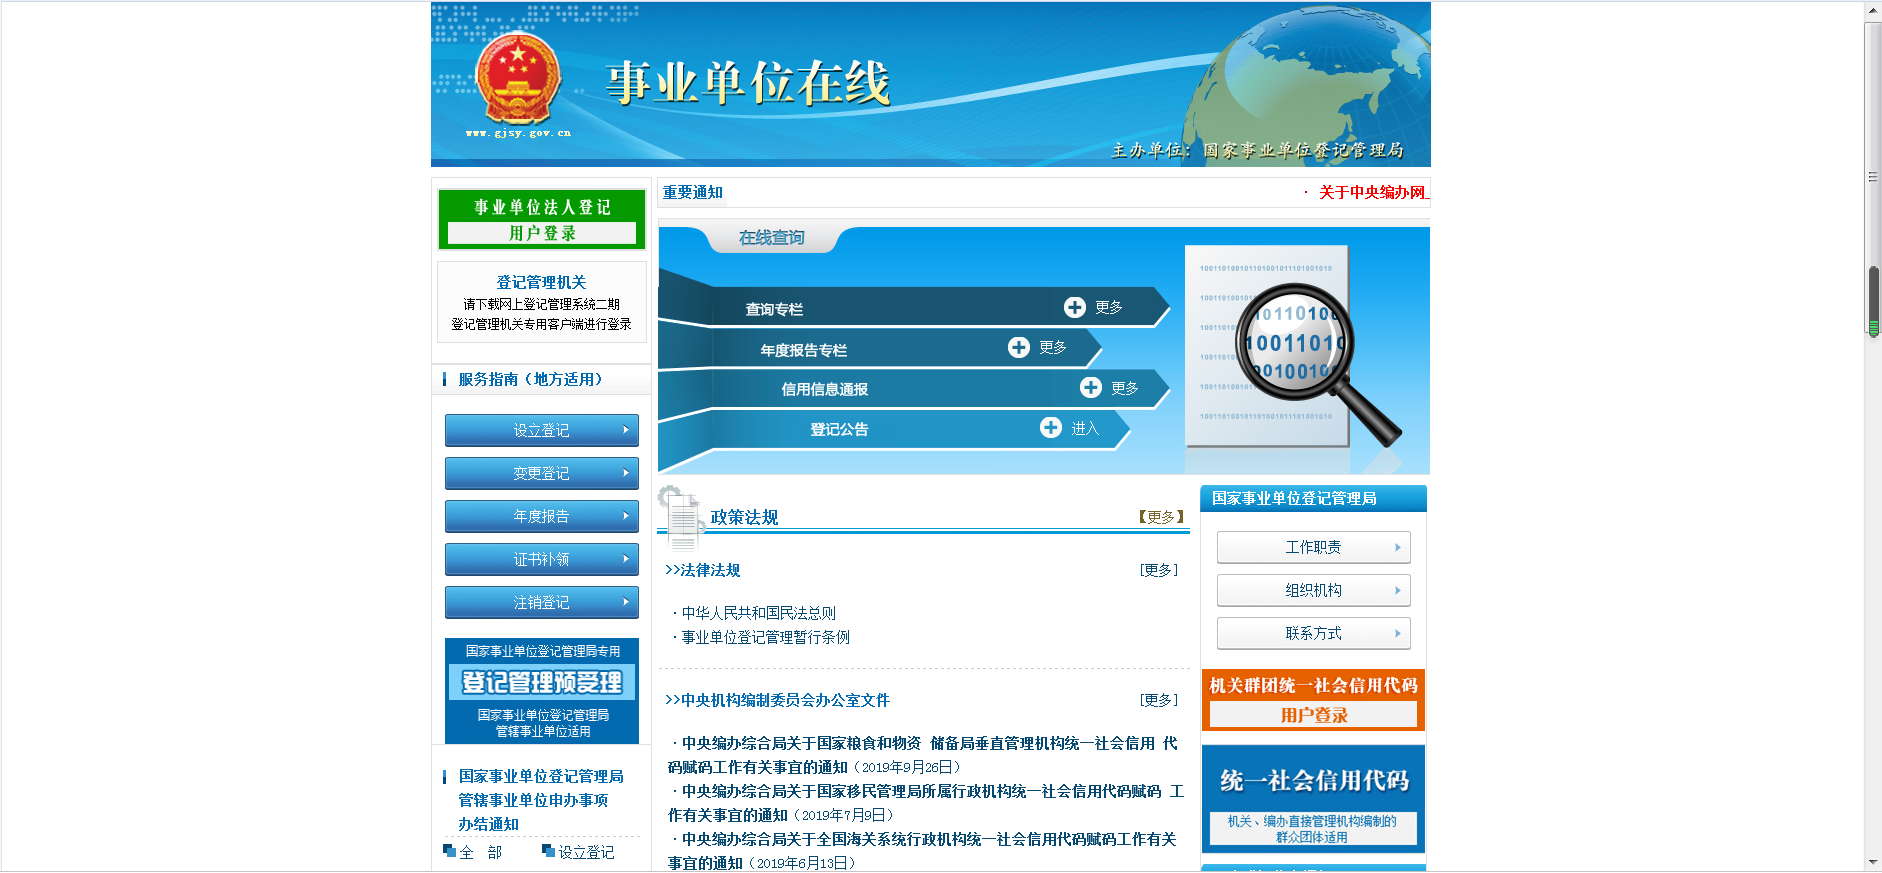Image resolution: width=1882 pixels, height=873 pixels.
Task: Open the blue 设立登记 service guide button
Action: (x=542, y=430)
